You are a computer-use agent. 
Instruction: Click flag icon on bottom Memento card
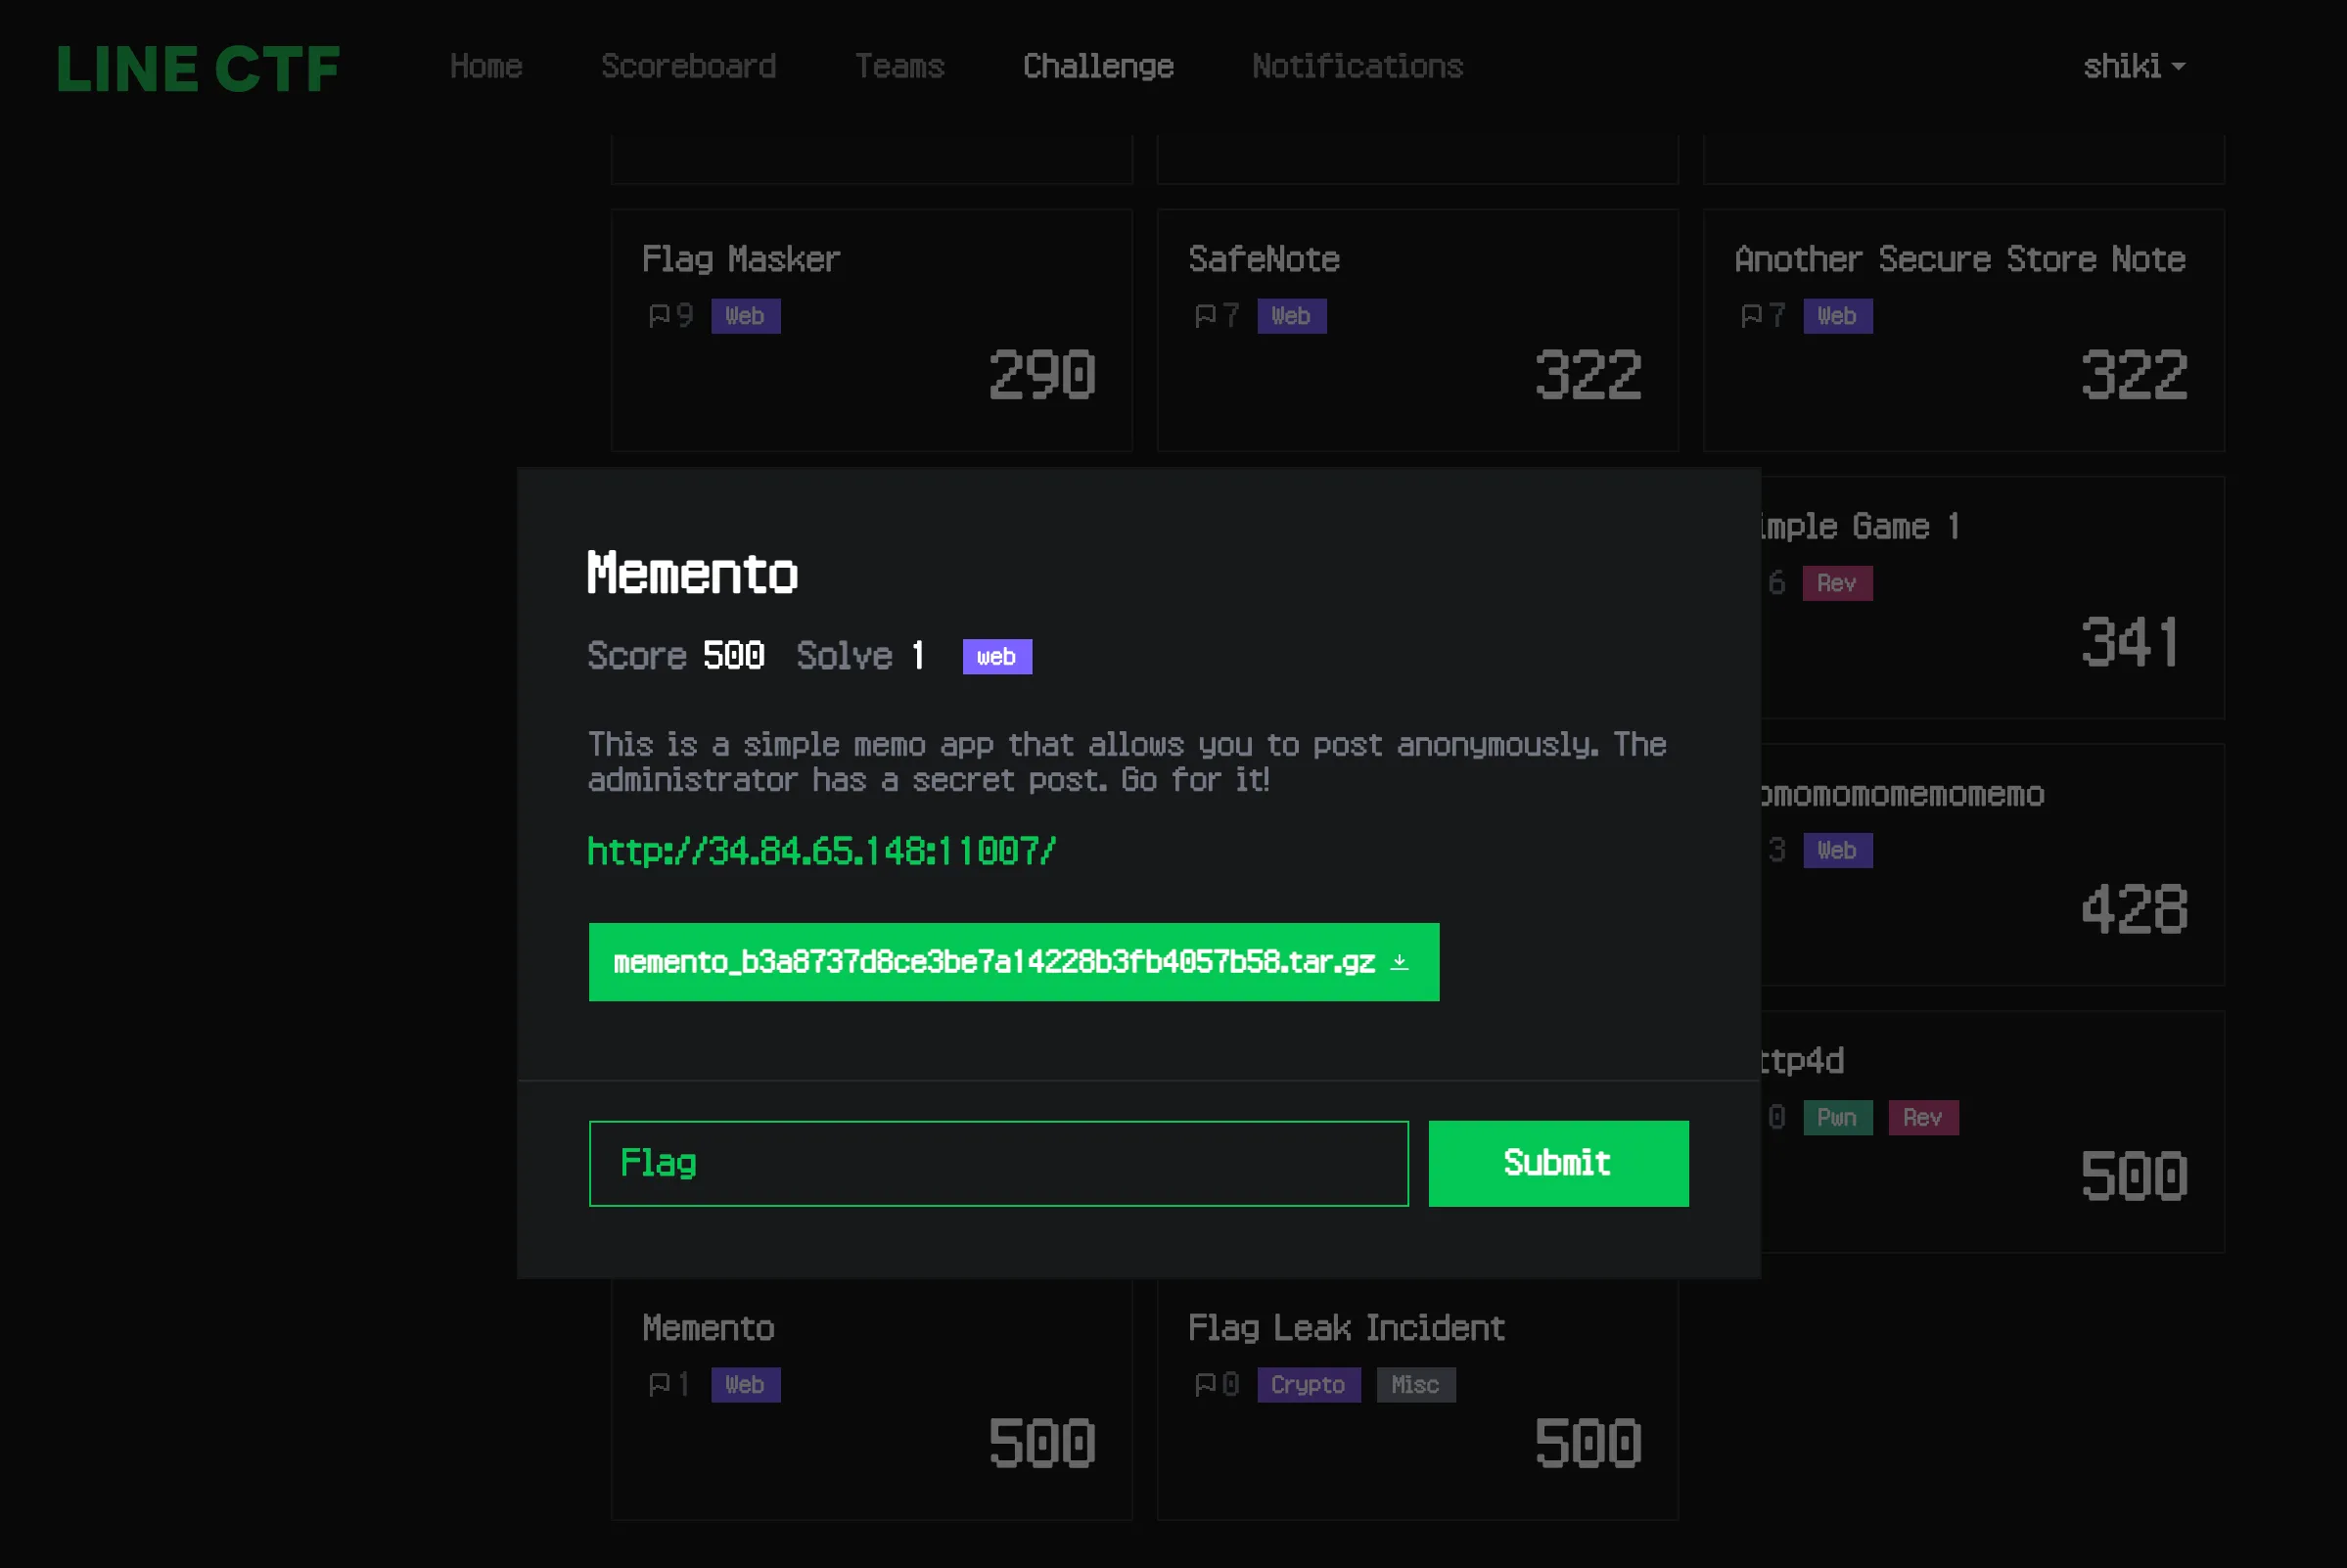(x=659, y=1384)
